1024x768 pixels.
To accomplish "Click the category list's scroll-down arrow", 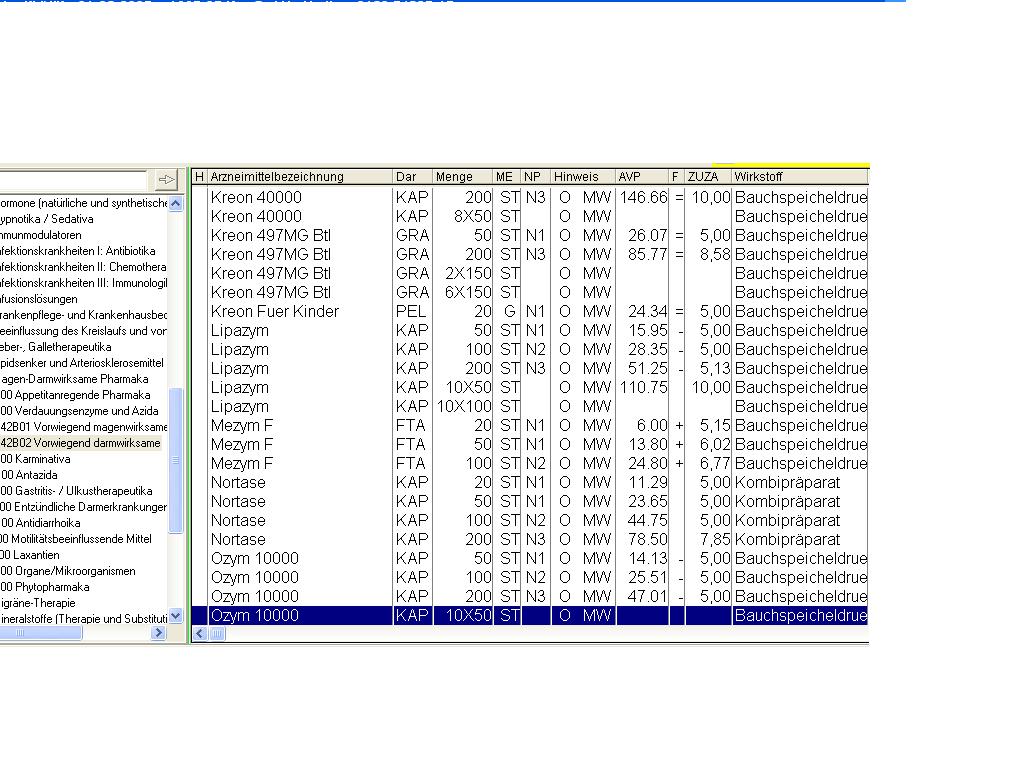I will click(x=176, y=616).
